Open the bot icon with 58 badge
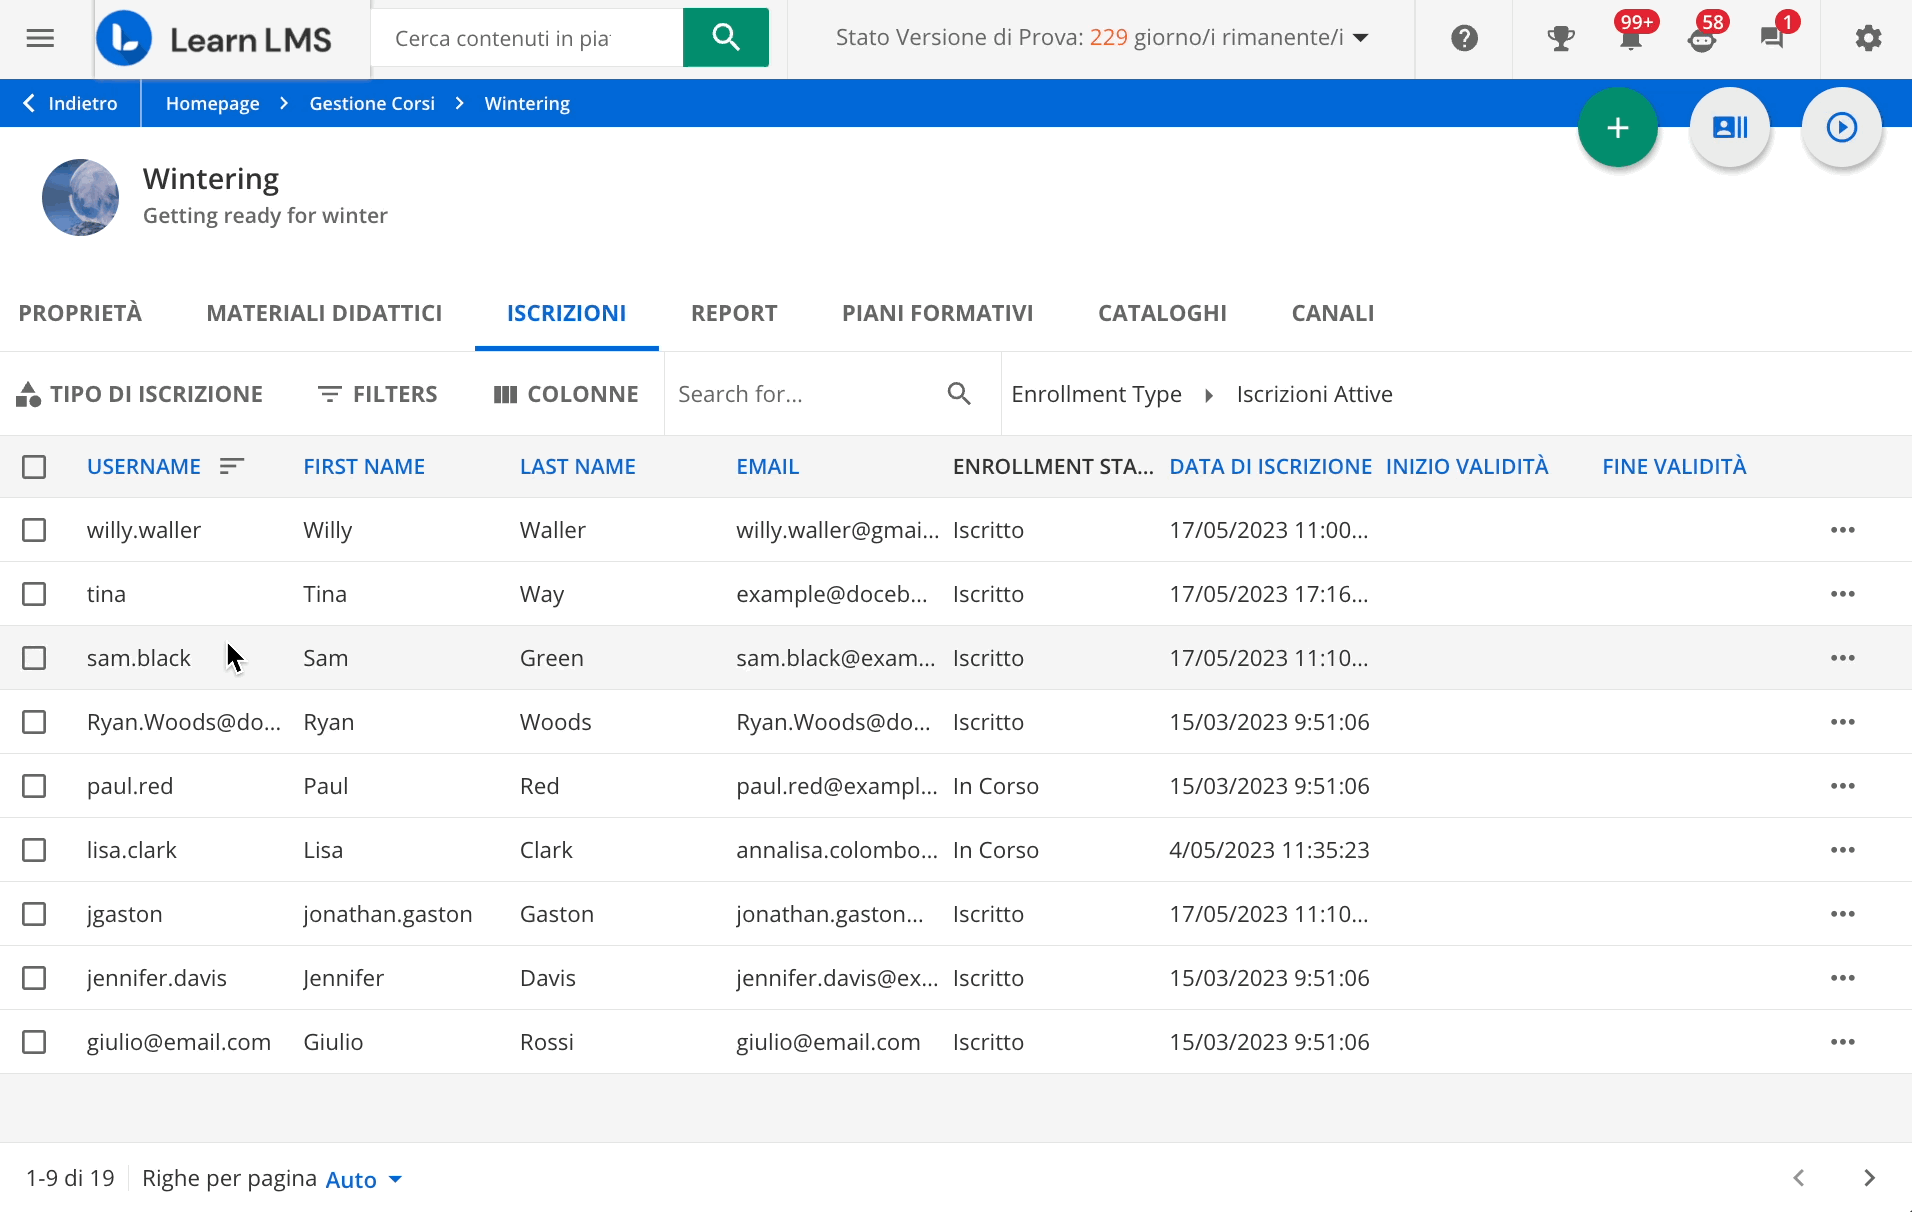Image resolution: width=1912 pixels, height=1212 pixels. pos(1702,39)
